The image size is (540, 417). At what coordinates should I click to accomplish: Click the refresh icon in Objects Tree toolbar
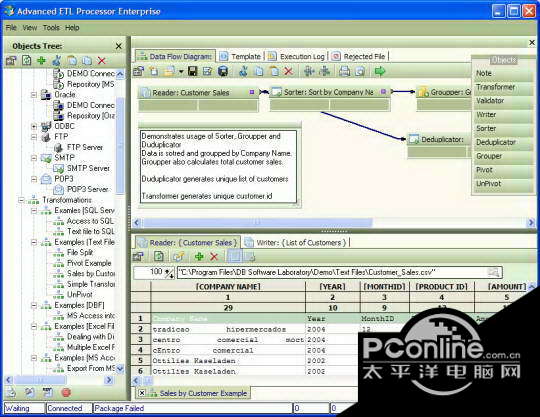tap(27, 61)
